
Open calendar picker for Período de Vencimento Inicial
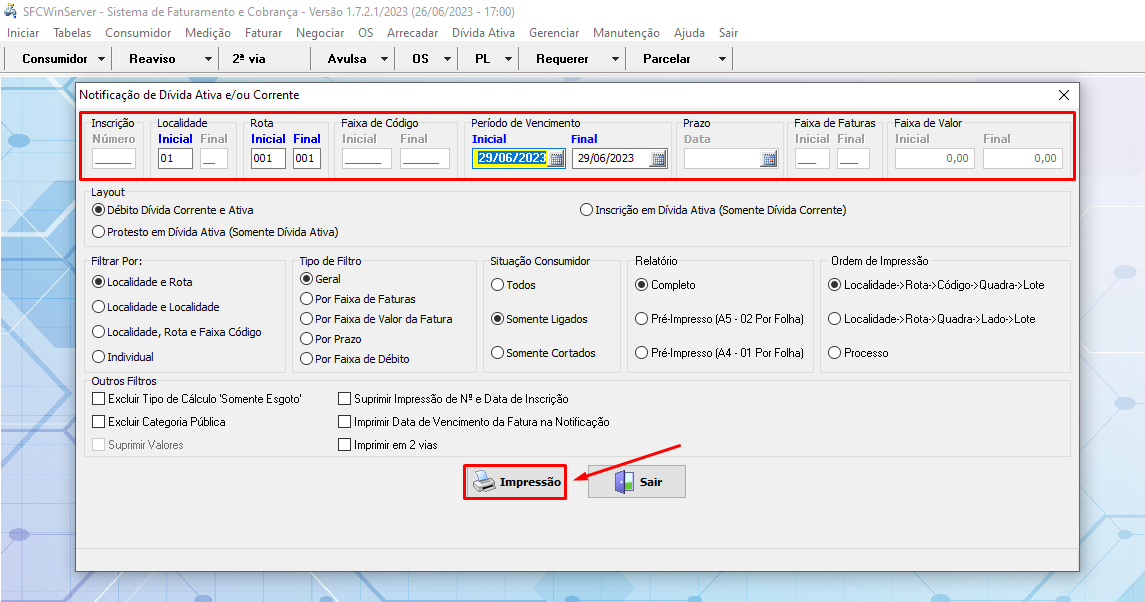pos(557,158)
